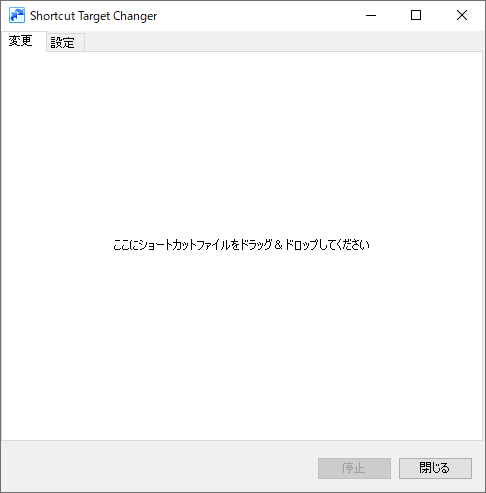Maximize the Shortcut Target Changer window
The image size is (486, 493).
pyautogui.click(x=416, y=15)
